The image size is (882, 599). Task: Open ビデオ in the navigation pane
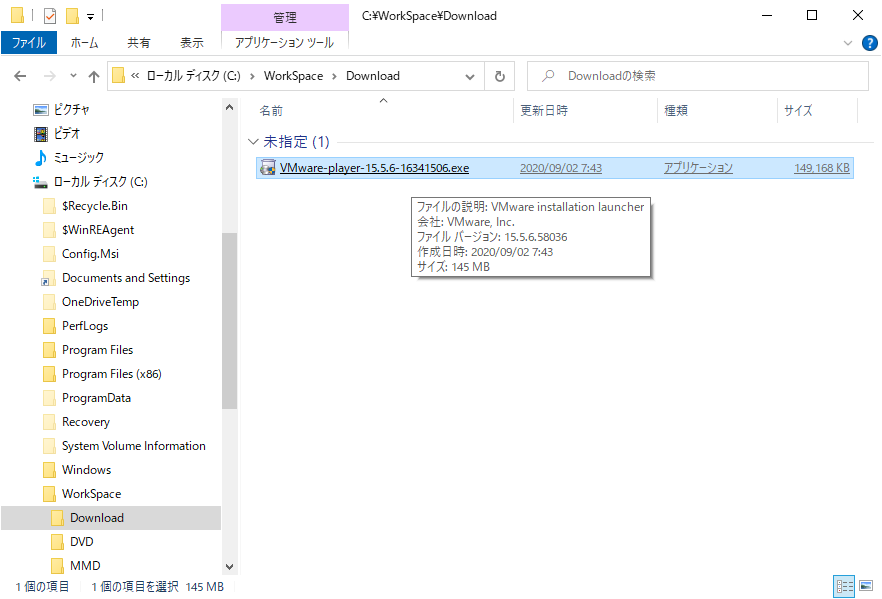[x=66, y=134]
